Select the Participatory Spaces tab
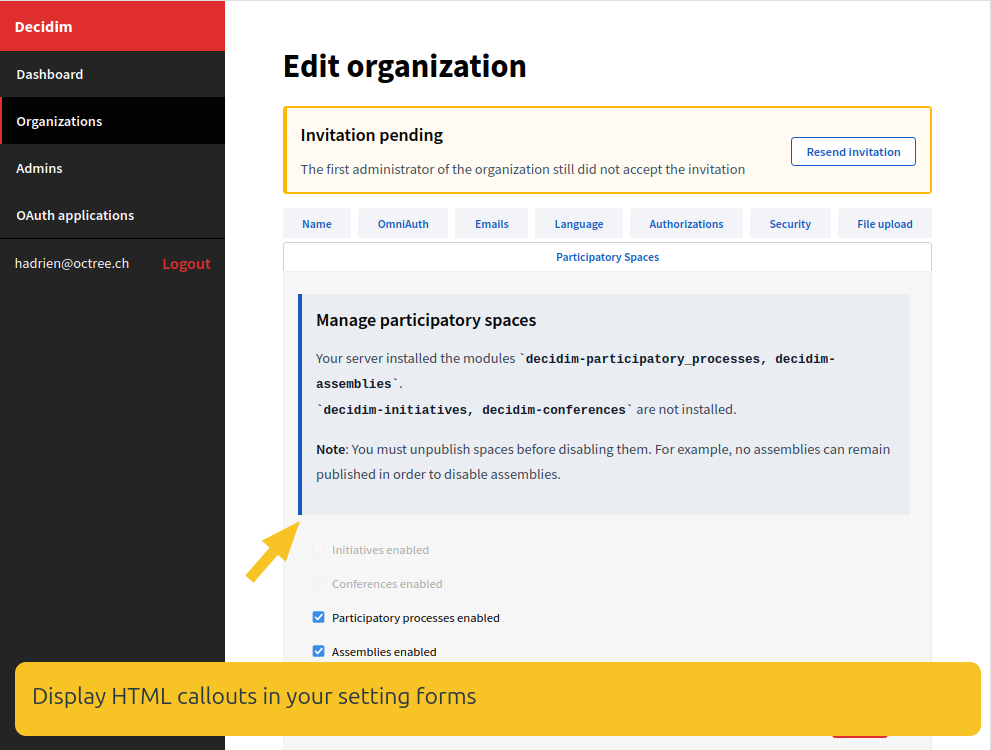991x750 pixels. (x=607, y=257)
